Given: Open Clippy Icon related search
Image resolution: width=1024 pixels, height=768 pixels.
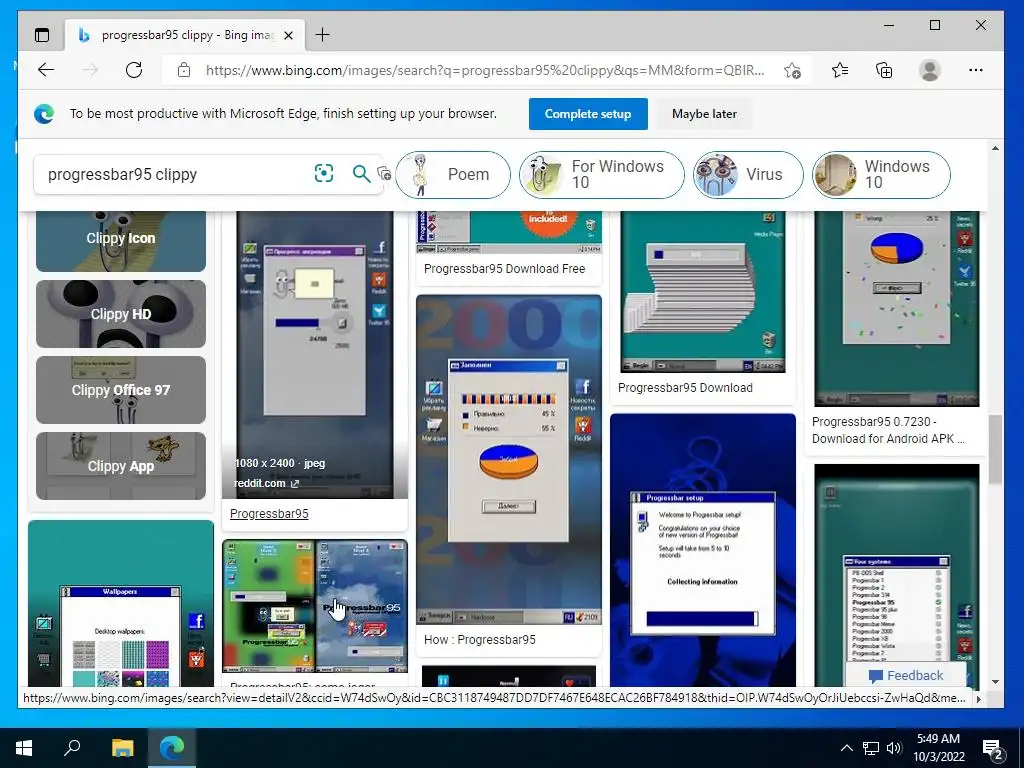Looking at the screenshot, I should pos(121,240).
